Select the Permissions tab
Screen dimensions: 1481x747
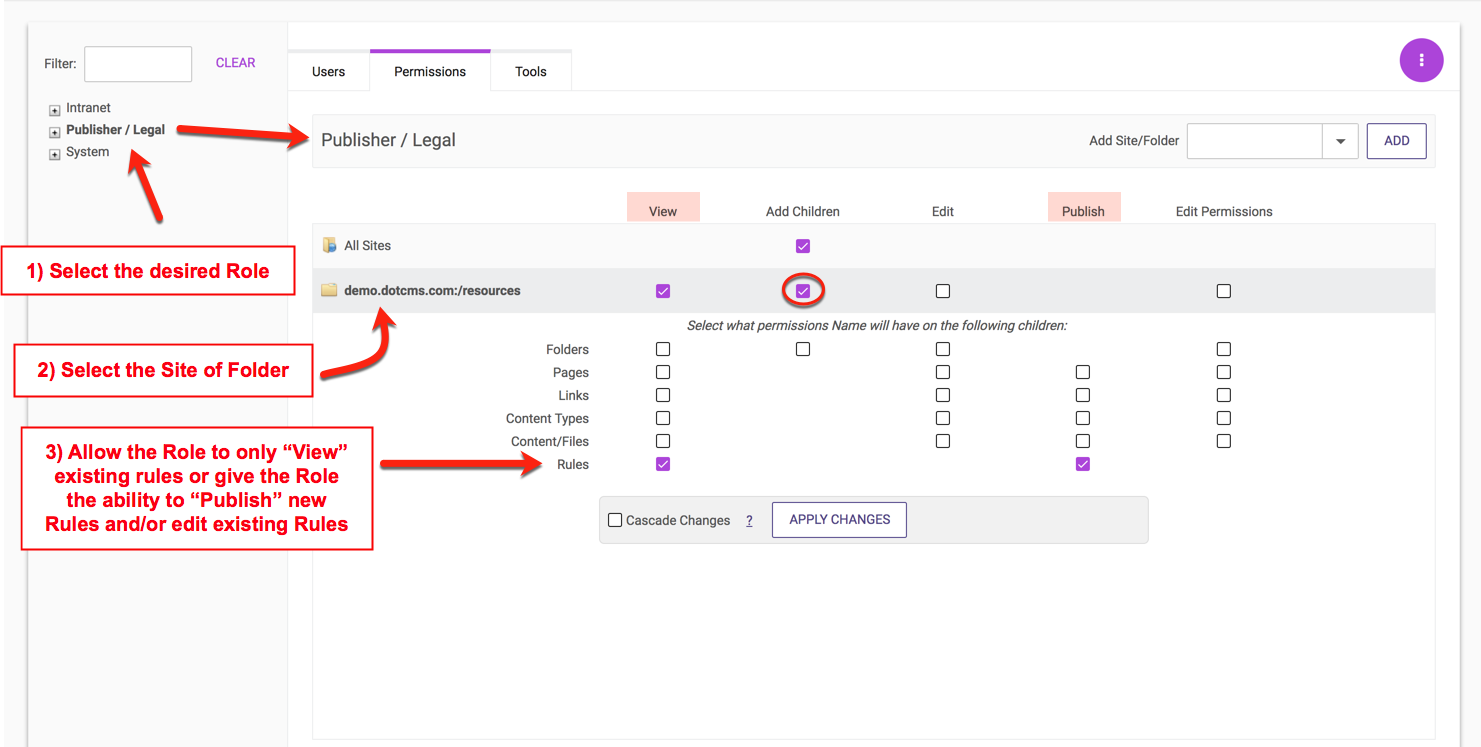click(x=430, y=72)
